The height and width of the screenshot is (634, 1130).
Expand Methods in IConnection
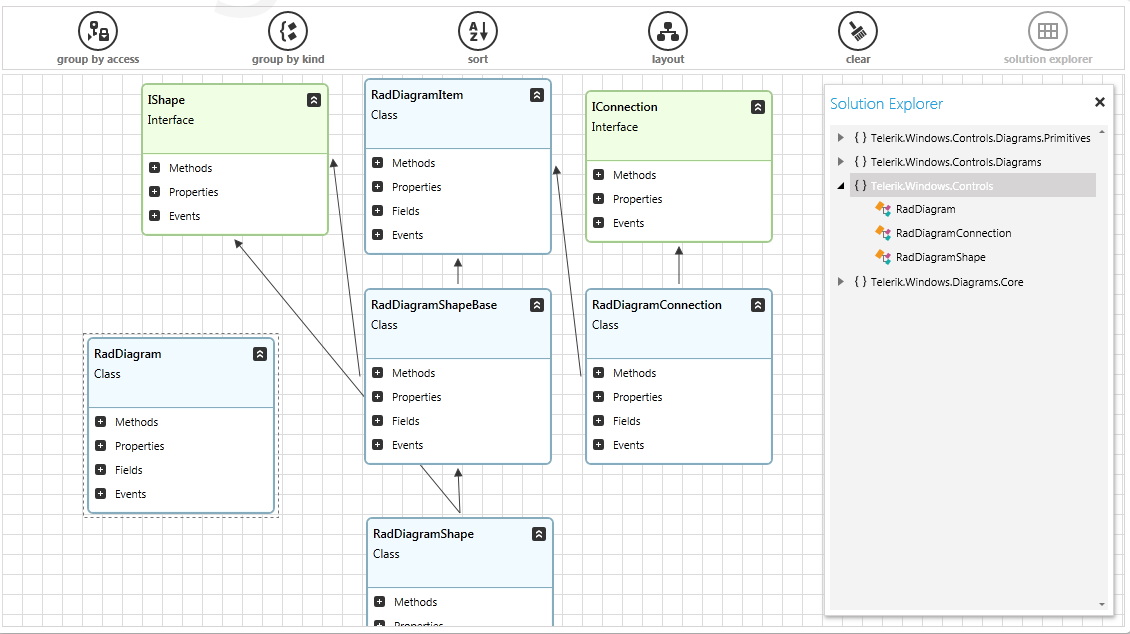coord(599,174)
